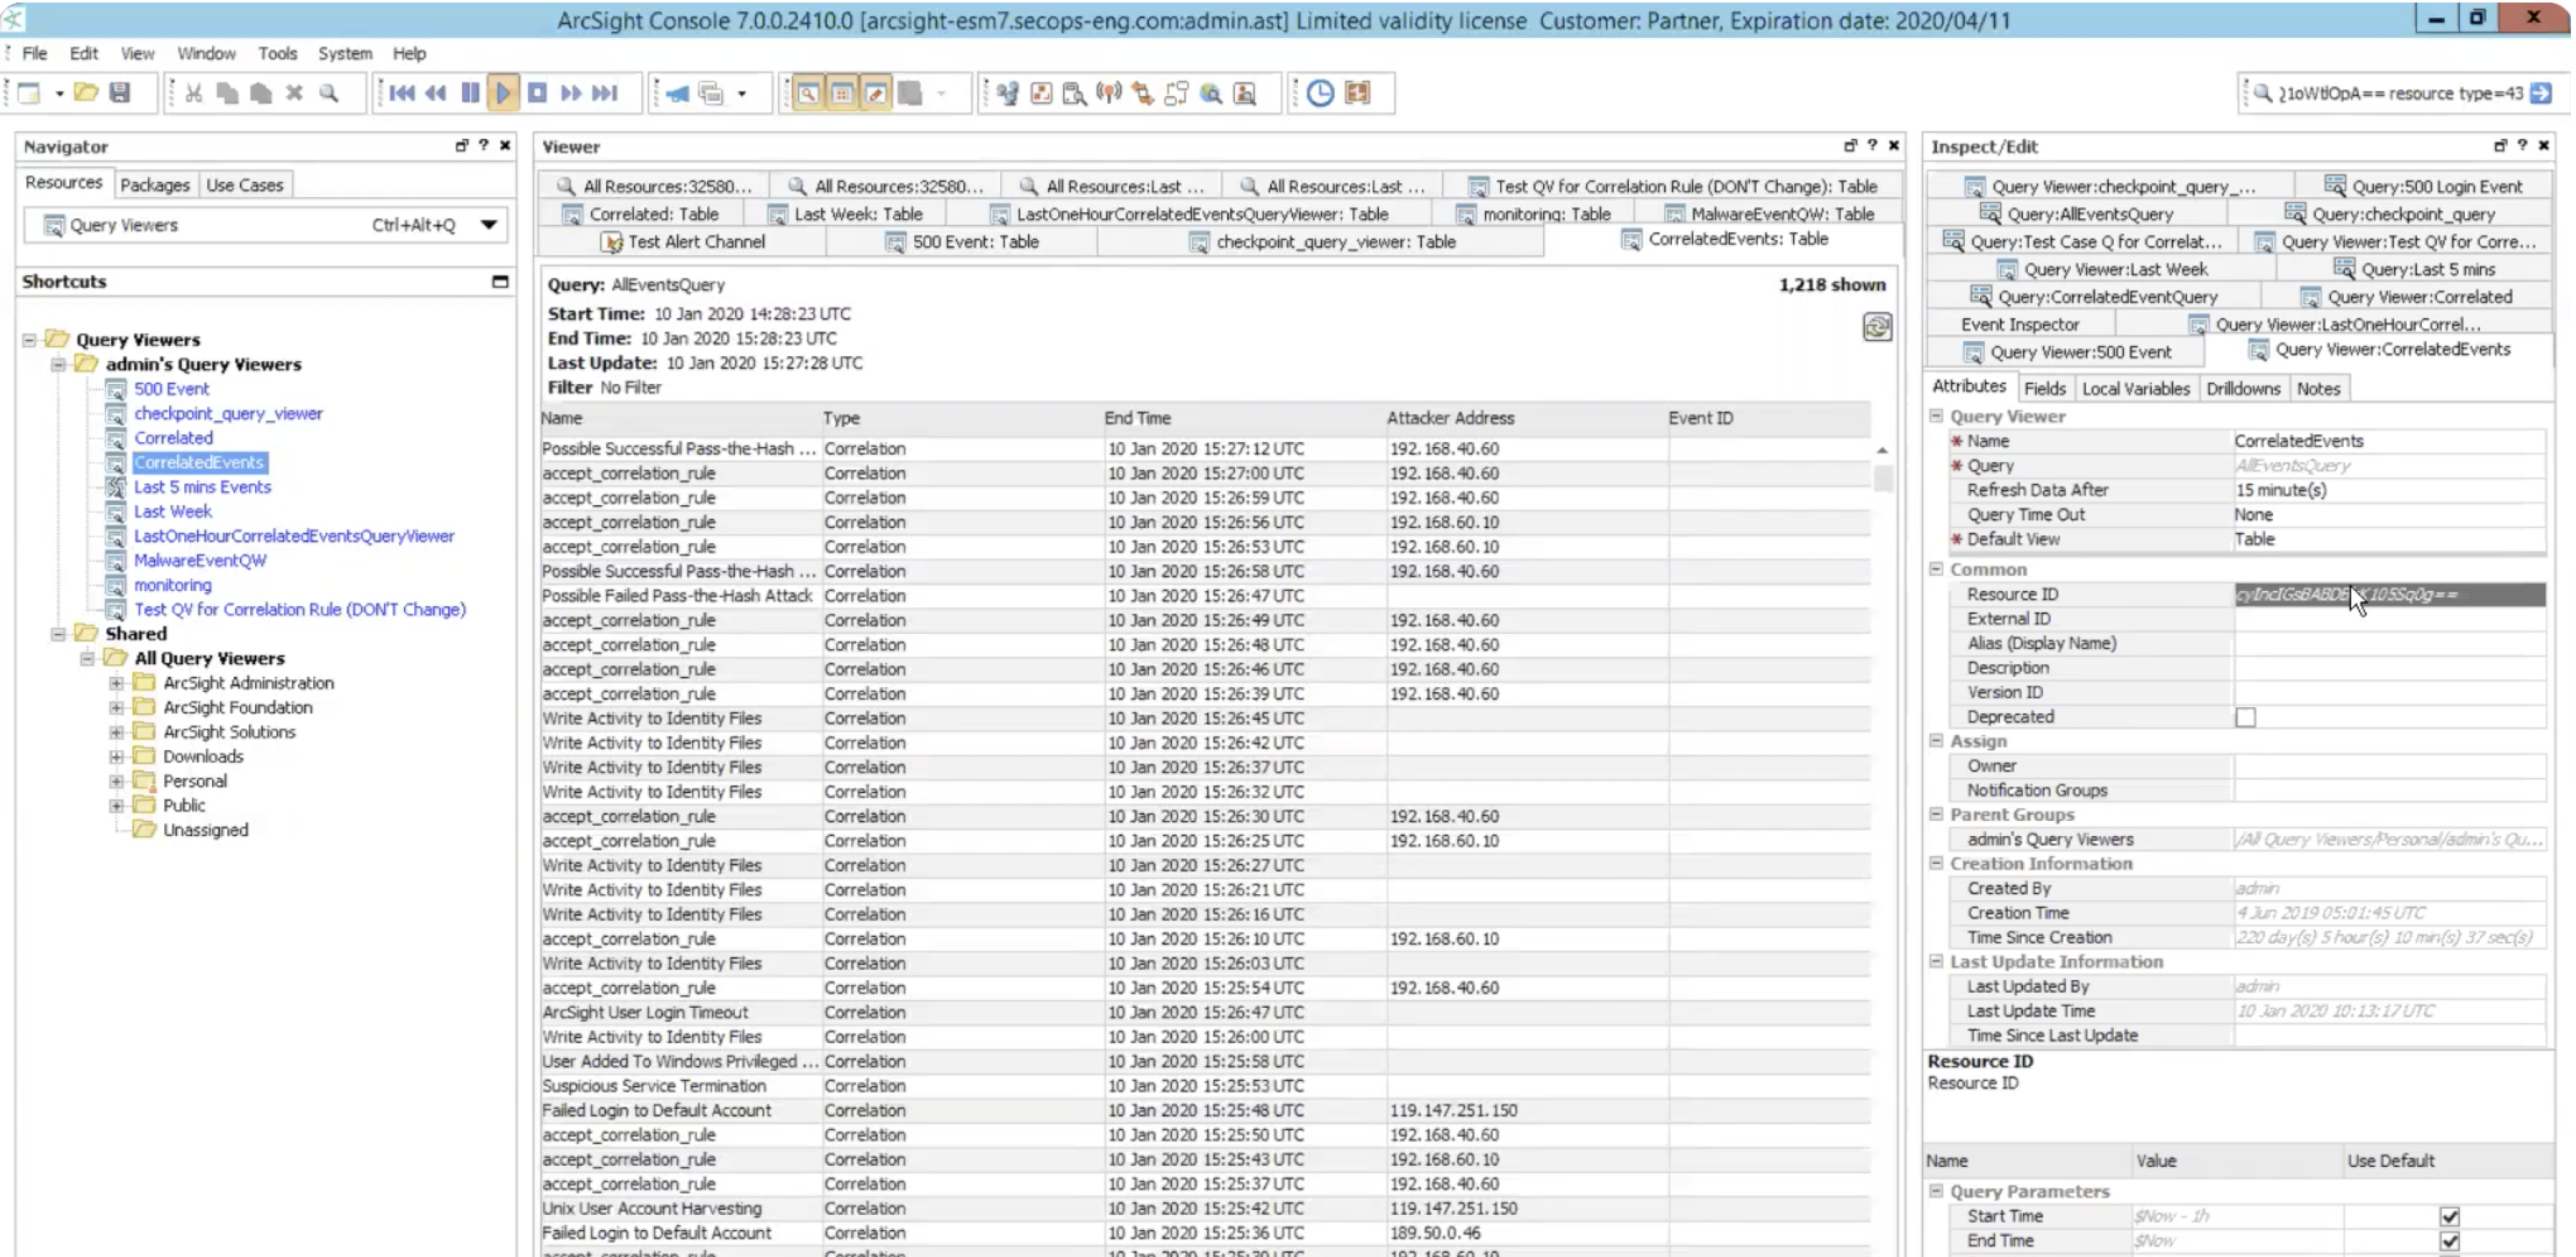Toggle the Inspect/Edit panel toolbar icon
Image resolution: width=2576 pixels, height=1257 pixels.
pyautogui.click(x=876, y=93)
